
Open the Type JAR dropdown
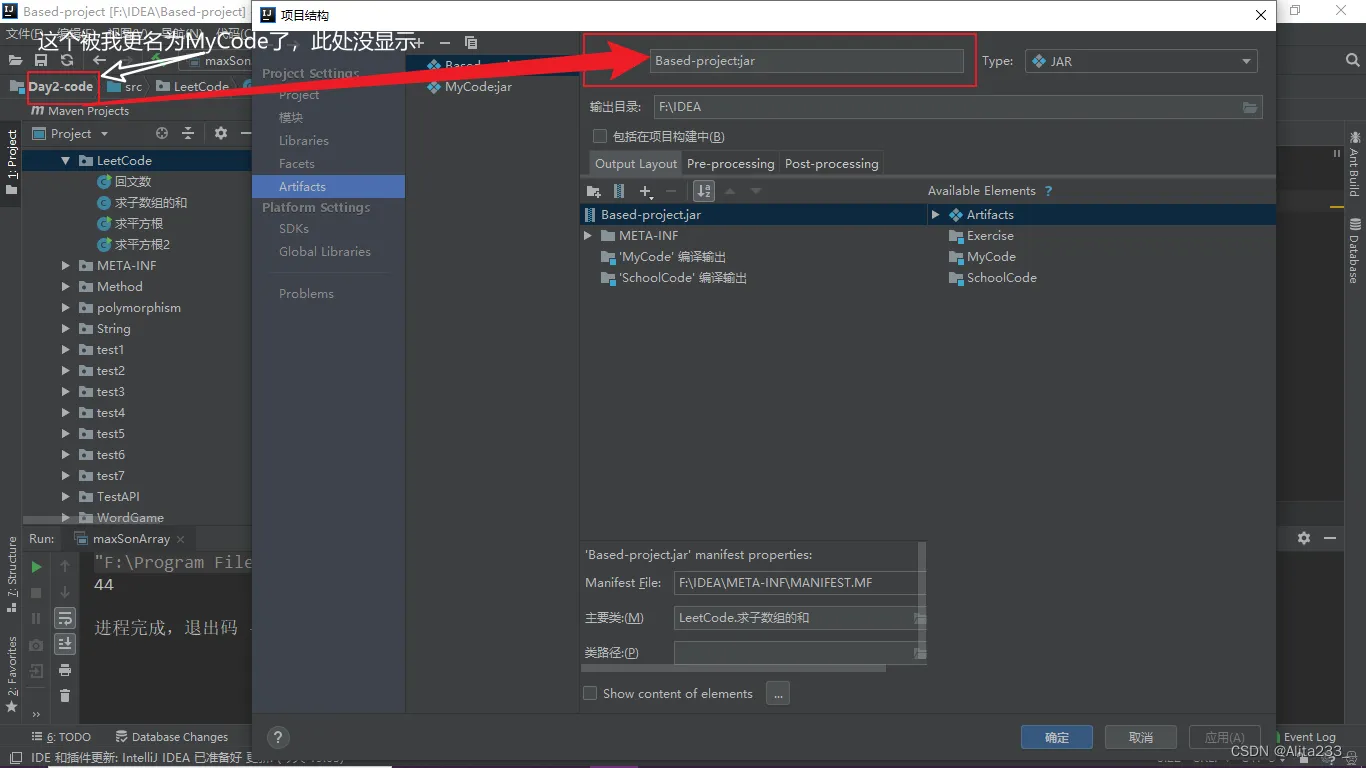tap(1141, 61)
